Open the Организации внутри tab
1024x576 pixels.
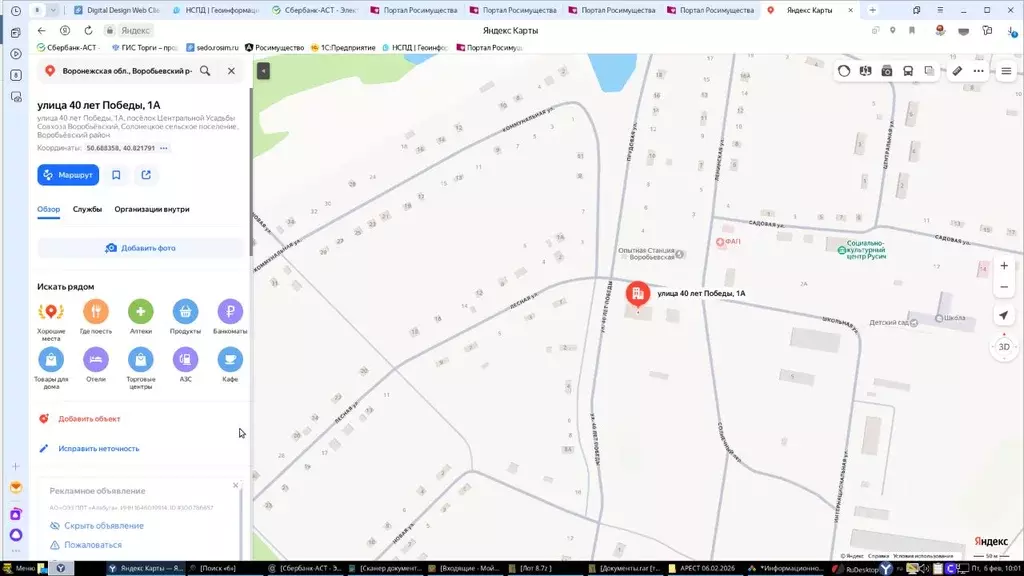pos(152,209)
